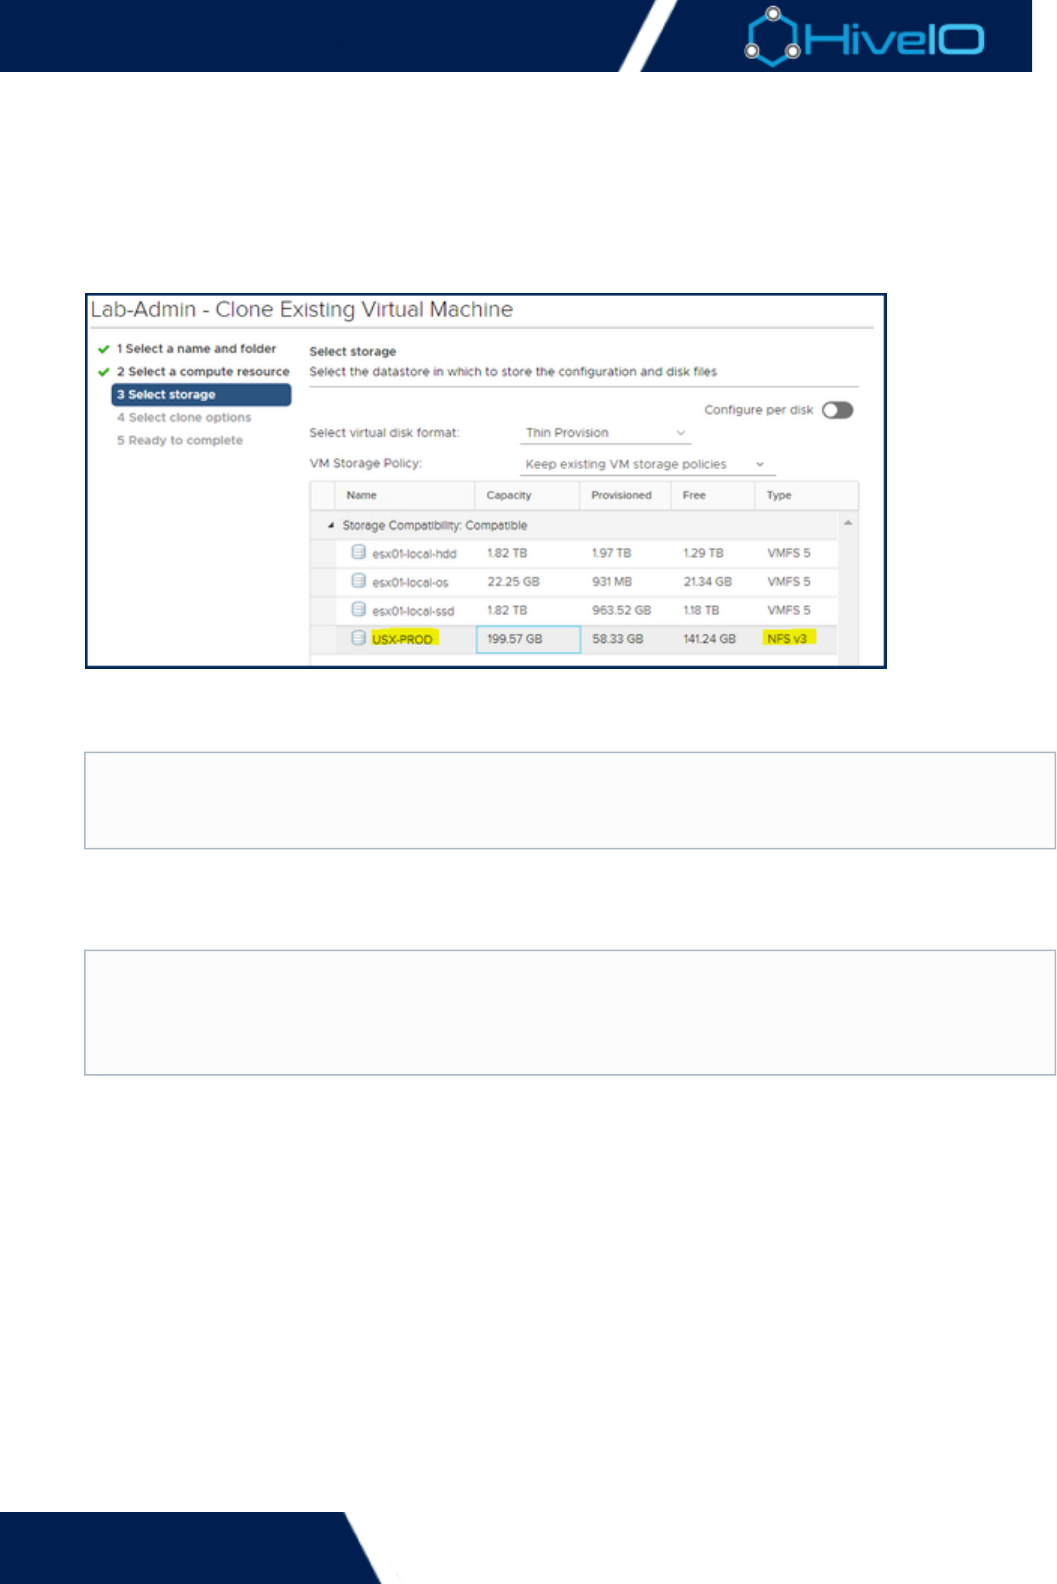Select the esx01-local-hdd datastore icon

pyautogui.click(x=358, y=552)
